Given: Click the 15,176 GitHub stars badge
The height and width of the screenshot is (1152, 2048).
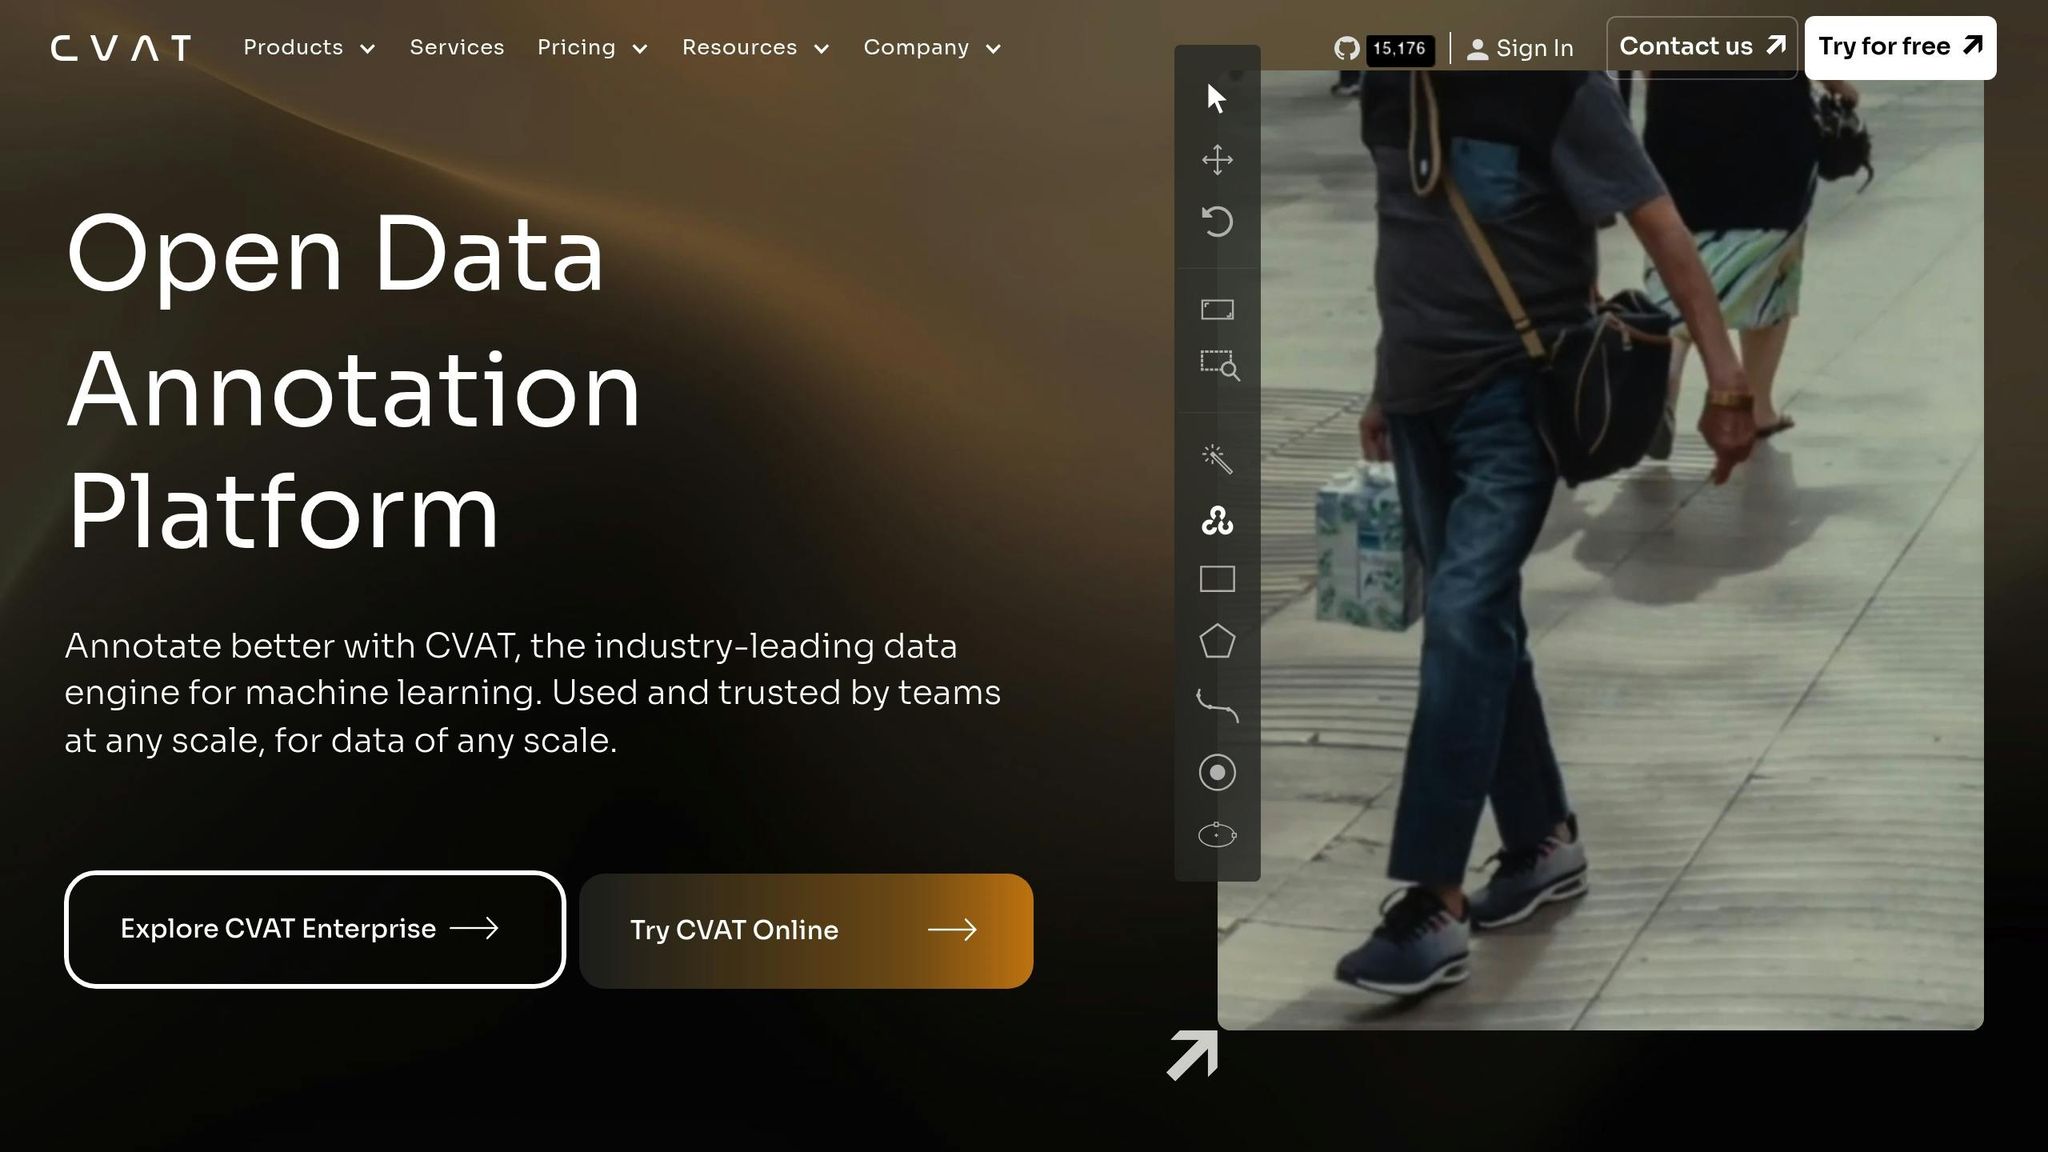Looking at the screenshot, I should pyautogui.click(x=1400, y=48).
